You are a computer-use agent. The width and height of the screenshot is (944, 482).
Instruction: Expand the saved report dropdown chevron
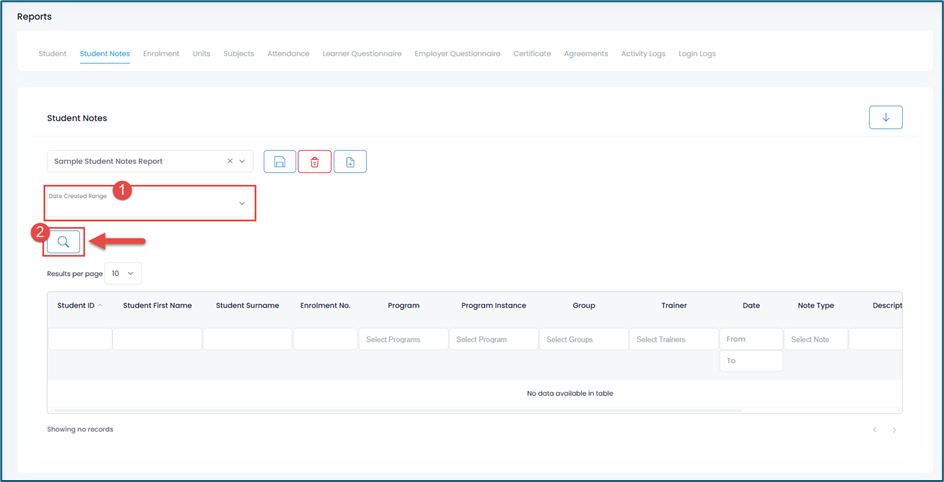(x=242, y=161)
